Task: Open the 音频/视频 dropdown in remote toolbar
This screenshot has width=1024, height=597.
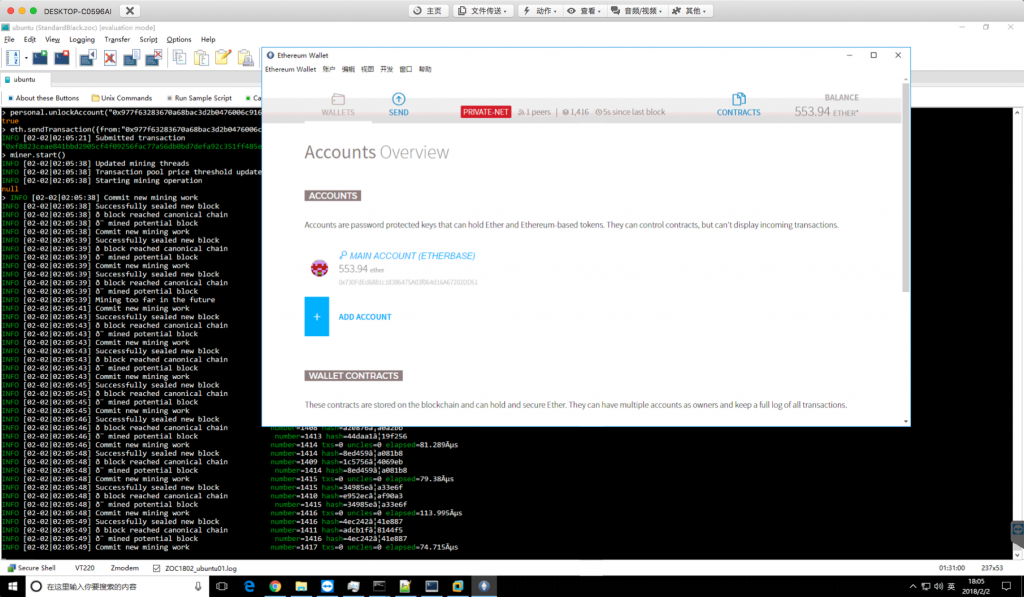Action: 637,10
